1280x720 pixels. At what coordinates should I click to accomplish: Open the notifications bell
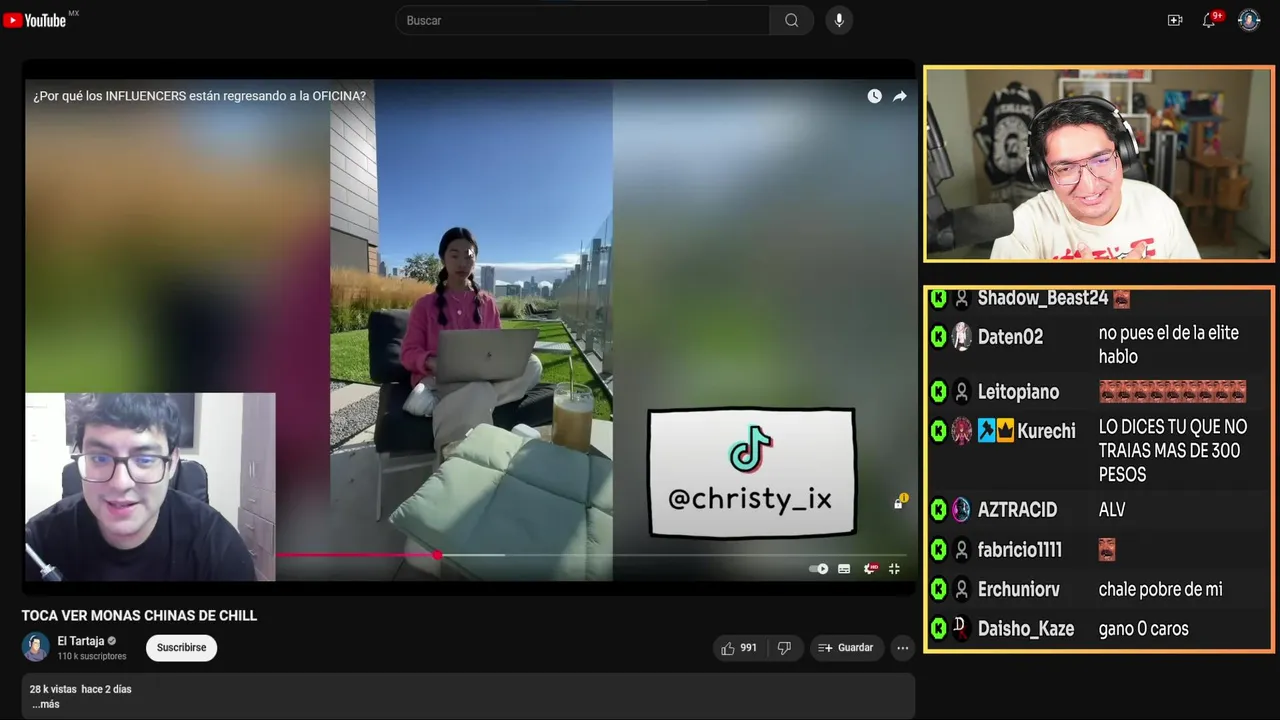1209,20
